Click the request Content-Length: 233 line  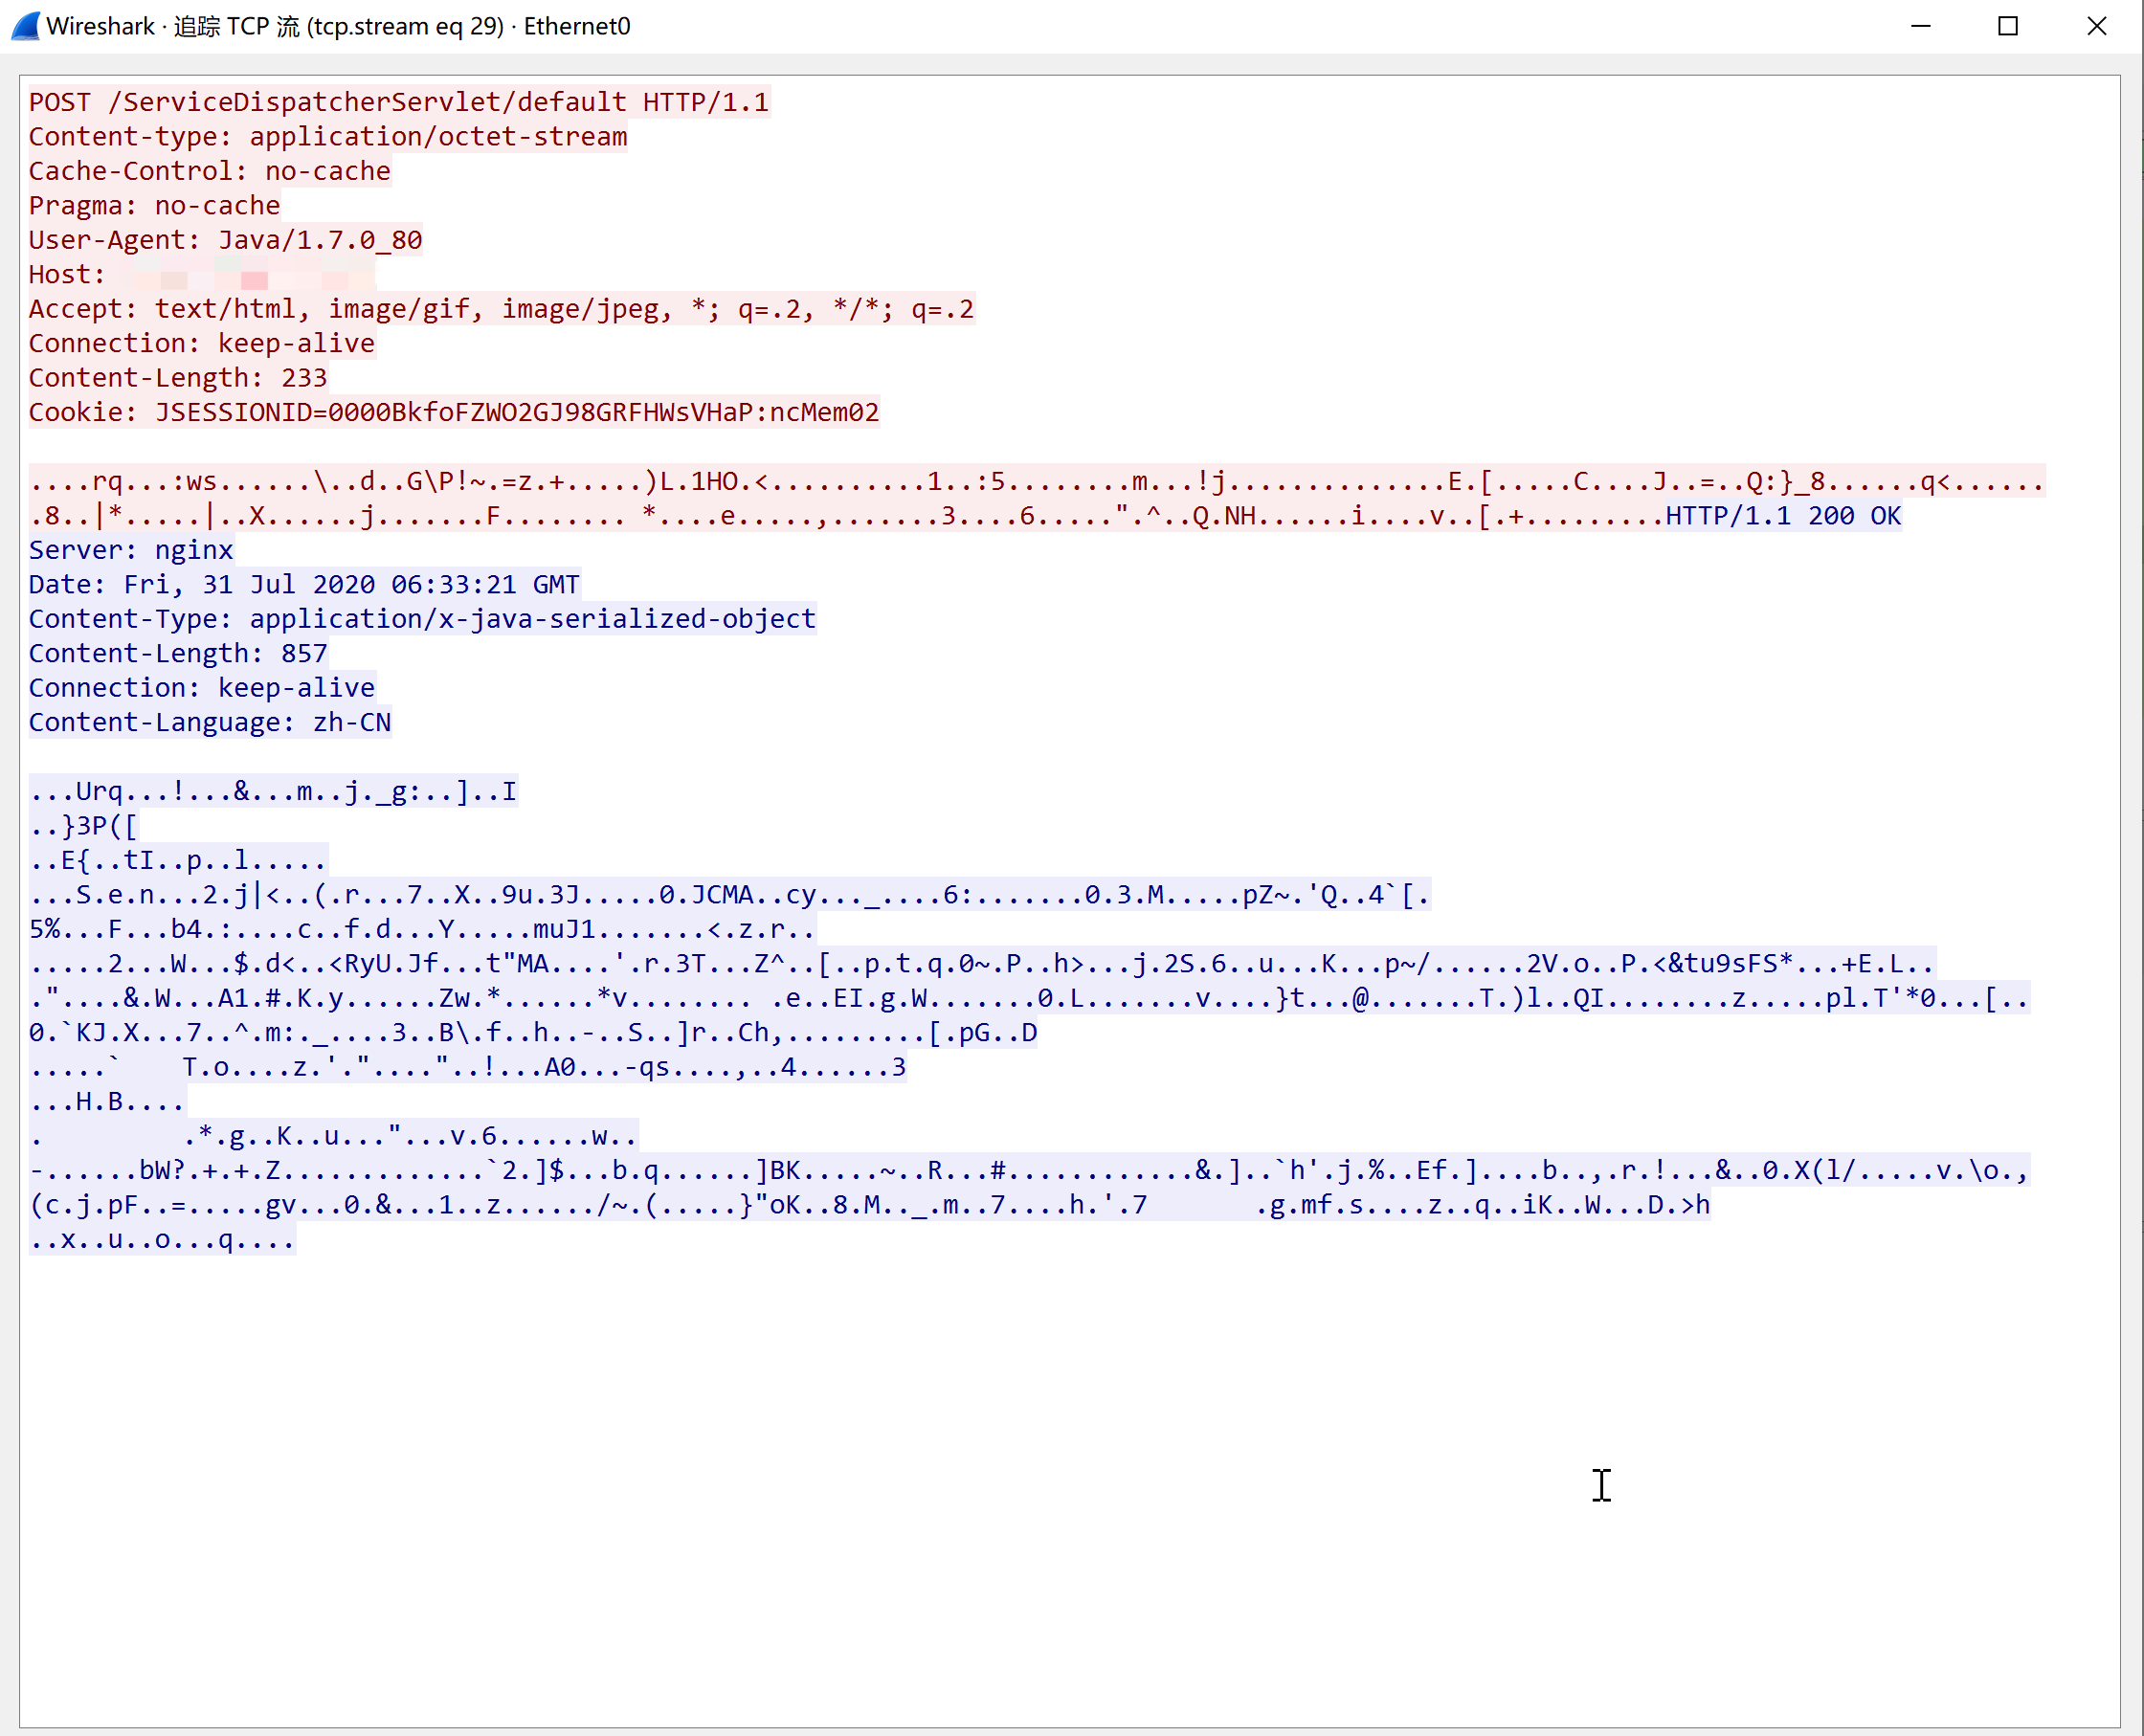click(177, 378)
